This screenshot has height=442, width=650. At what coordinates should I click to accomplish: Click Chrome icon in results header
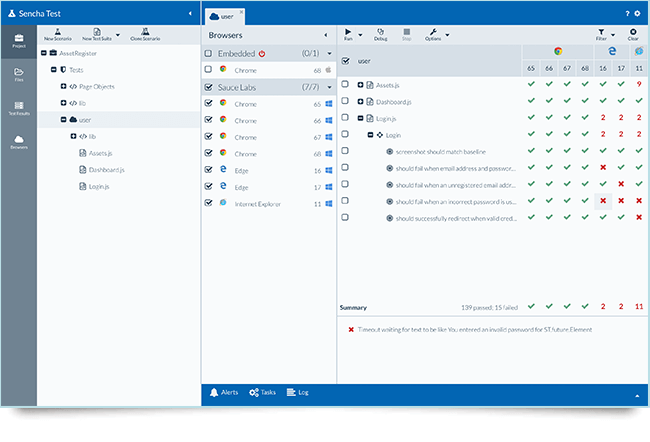point(558,51)
